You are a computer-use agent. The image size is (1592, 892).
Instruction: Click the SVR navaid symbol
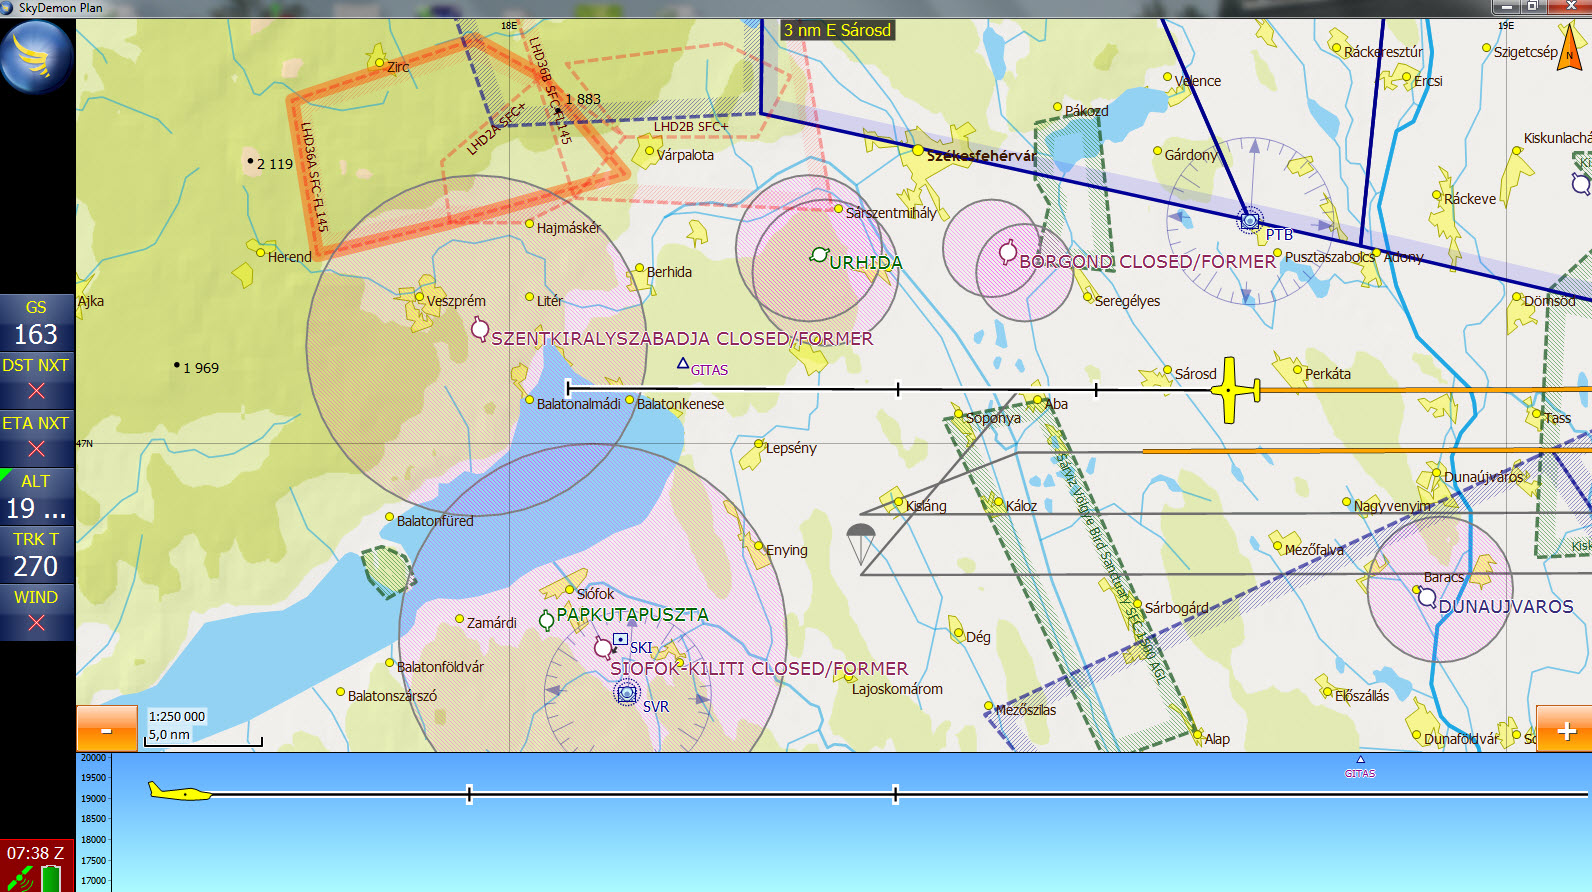(627, 692)
